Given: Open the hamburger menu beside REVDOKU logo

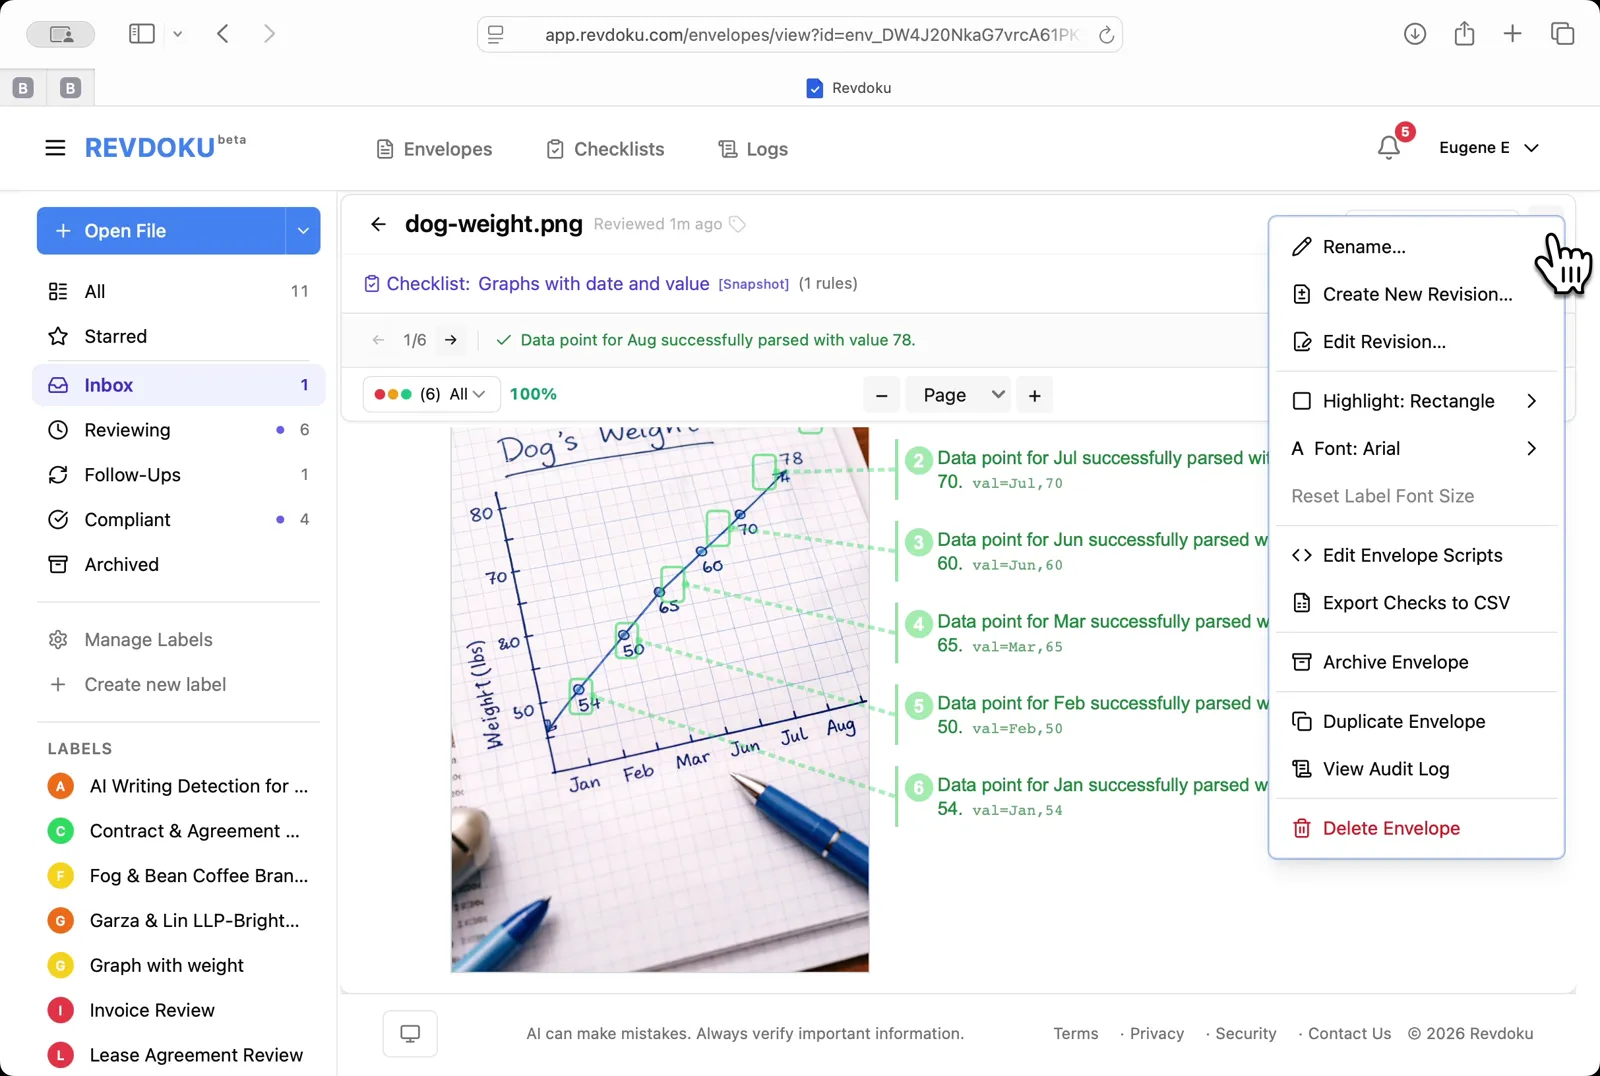Looking at the screenshot, I should tap(55, 148).
